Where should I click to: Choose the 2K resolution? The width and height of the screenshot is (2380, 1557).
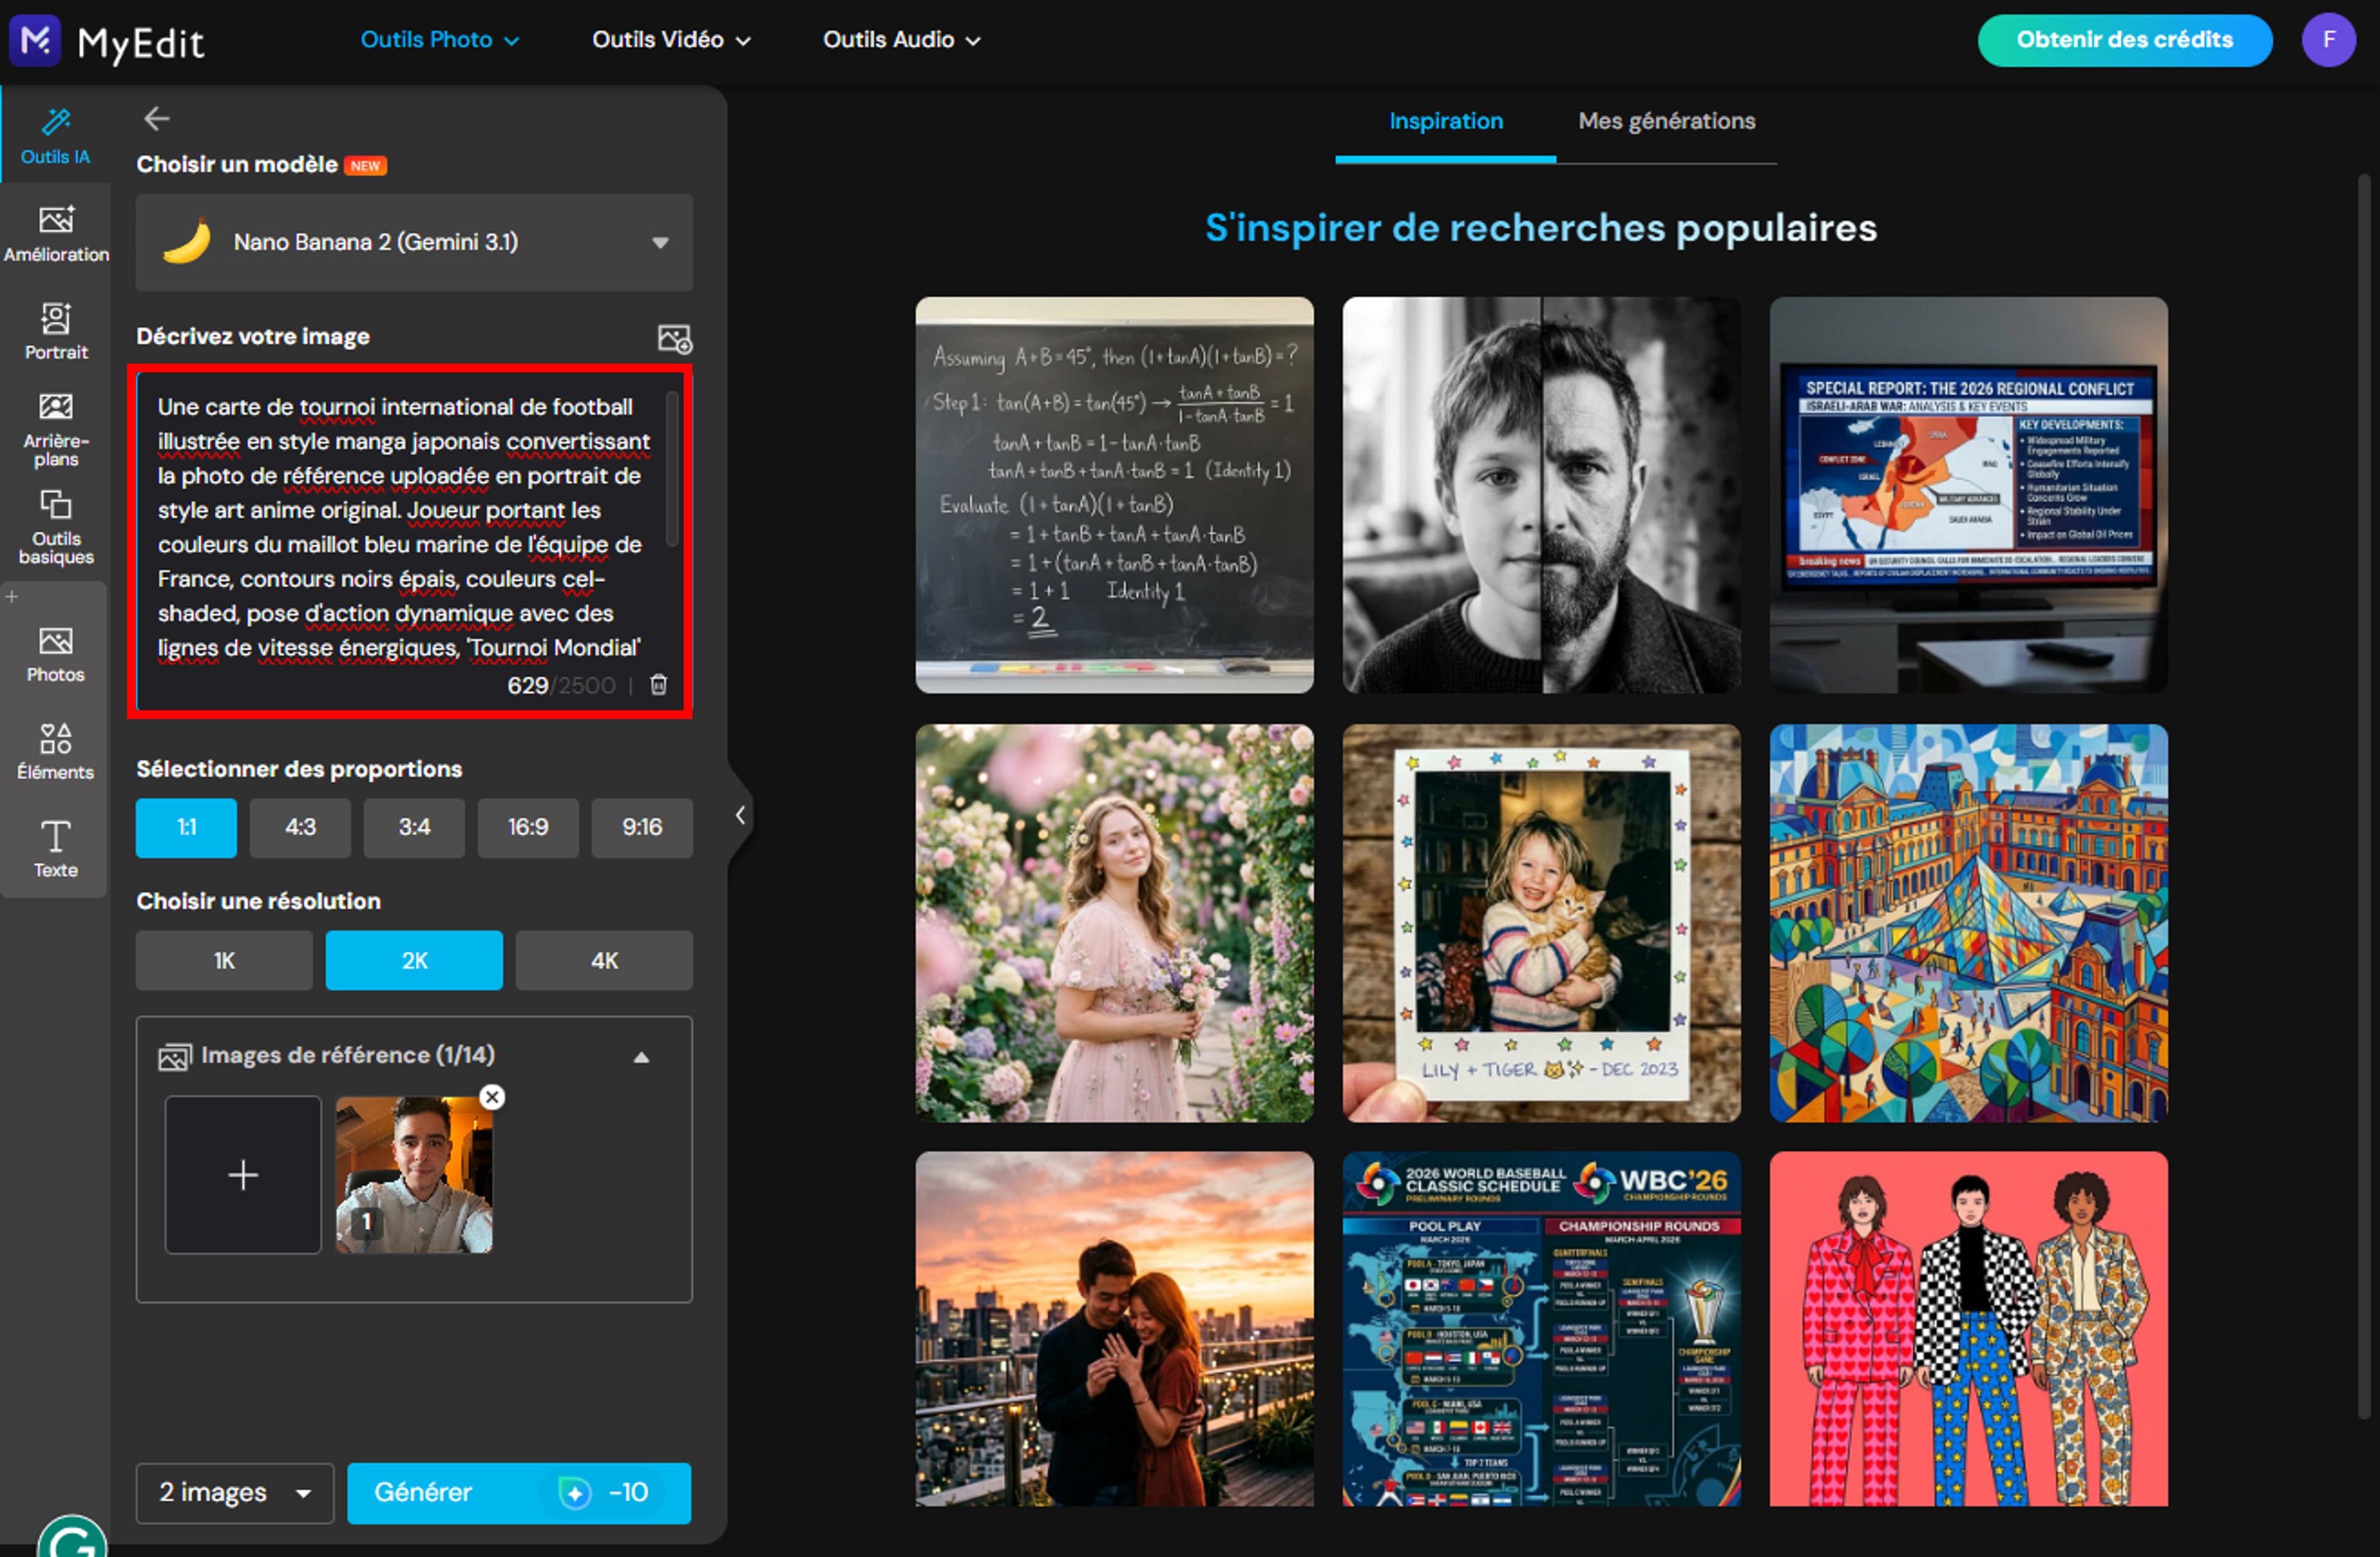(414, 961)
